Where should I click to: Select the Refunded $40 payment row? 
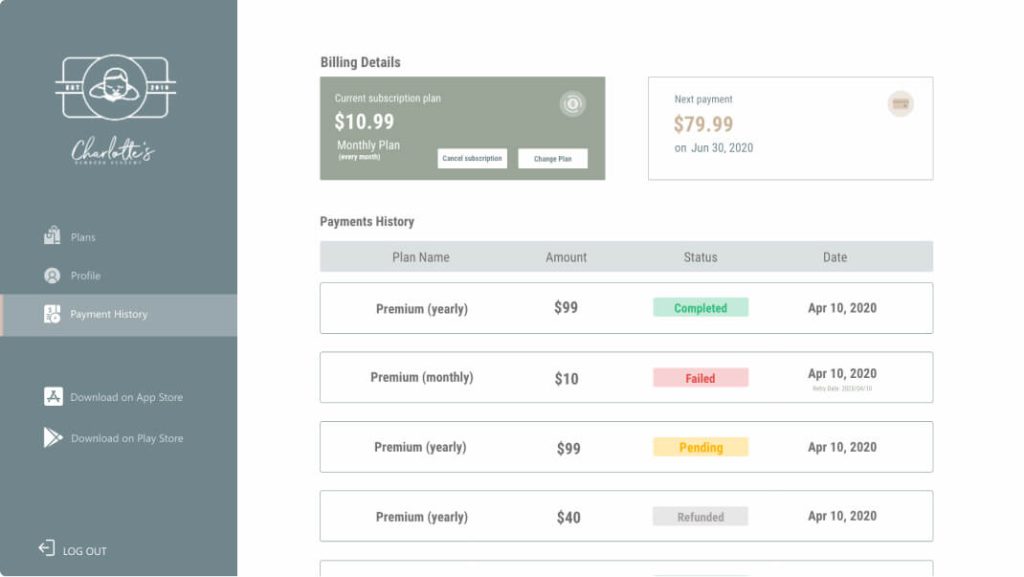[626, 516]
